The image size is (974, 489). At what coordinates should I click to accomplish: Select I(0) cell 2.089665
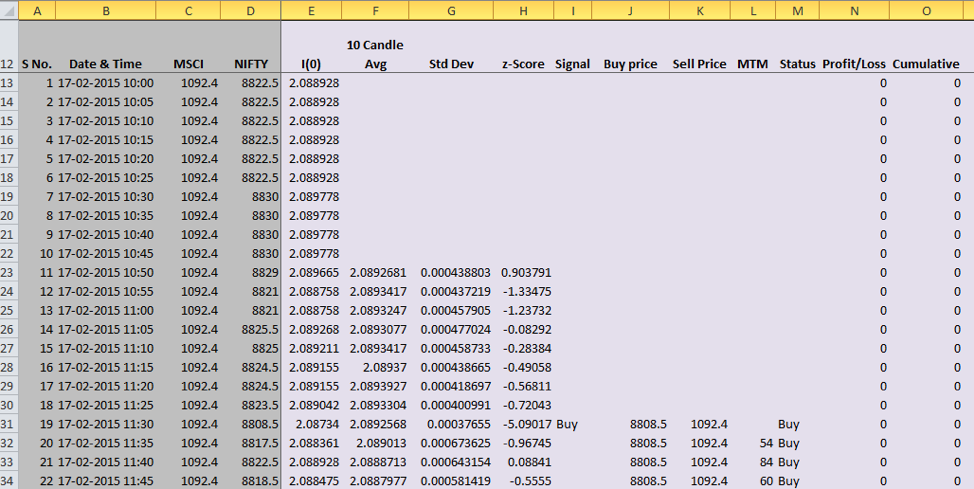311,272
